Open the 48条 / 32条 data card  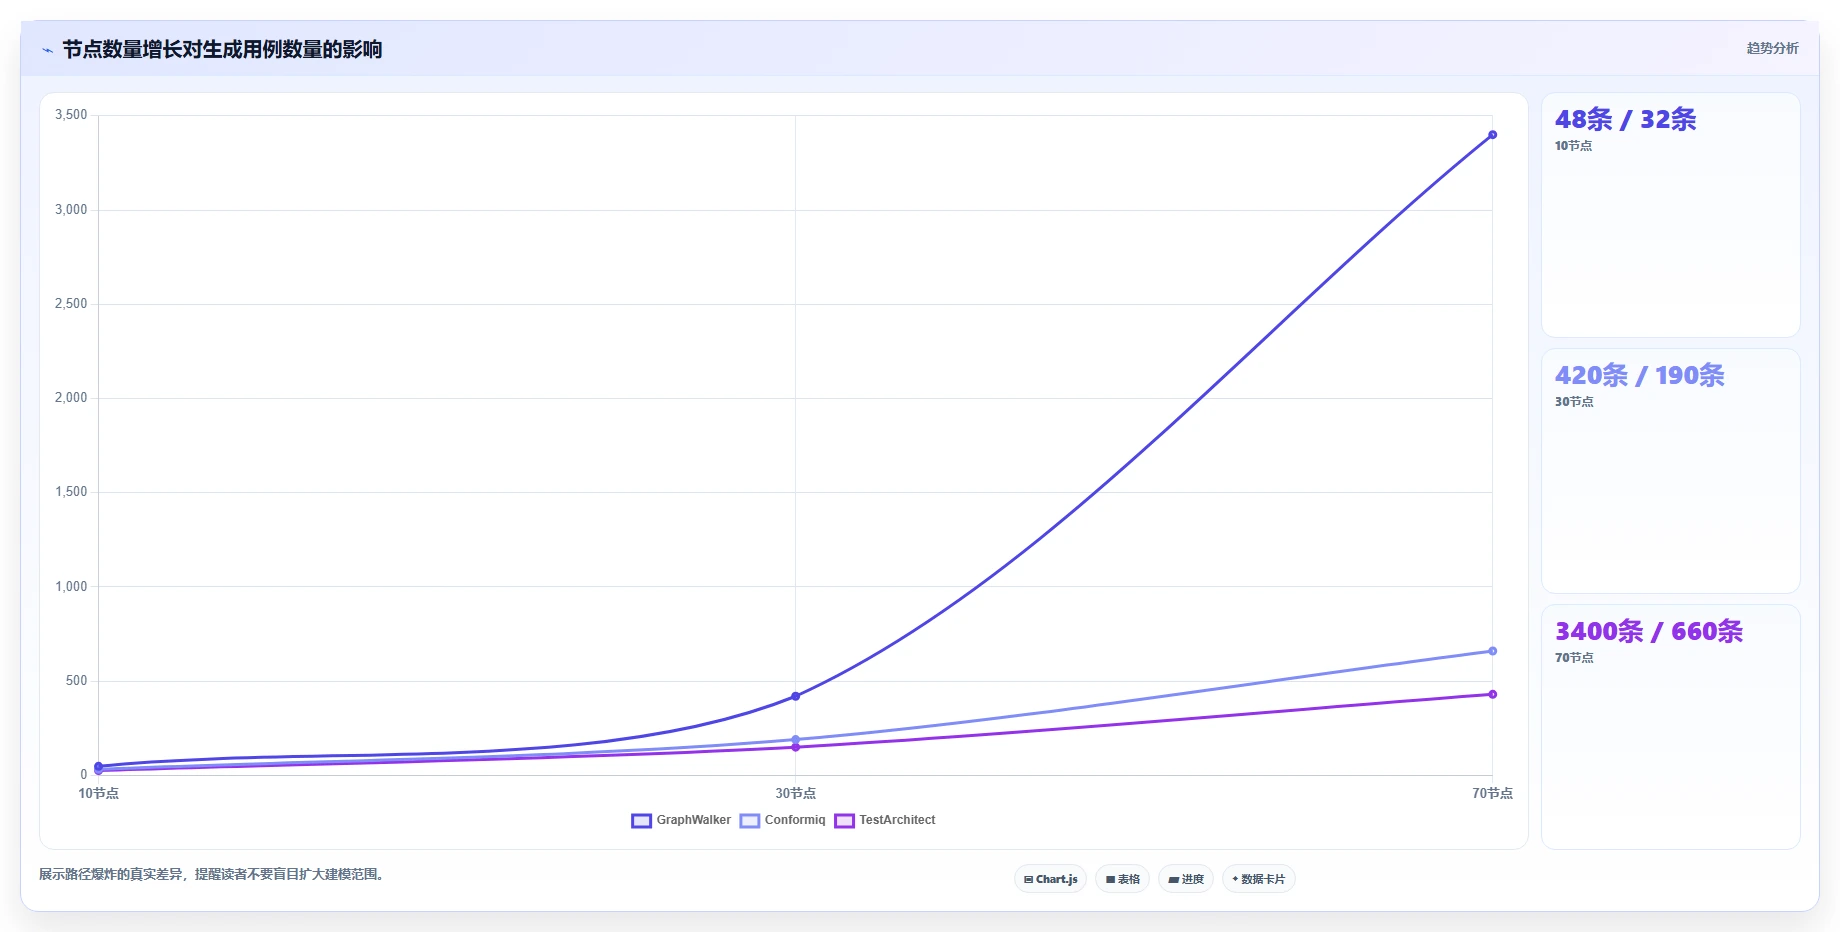pyautogui.click(x=1670, y=215)
